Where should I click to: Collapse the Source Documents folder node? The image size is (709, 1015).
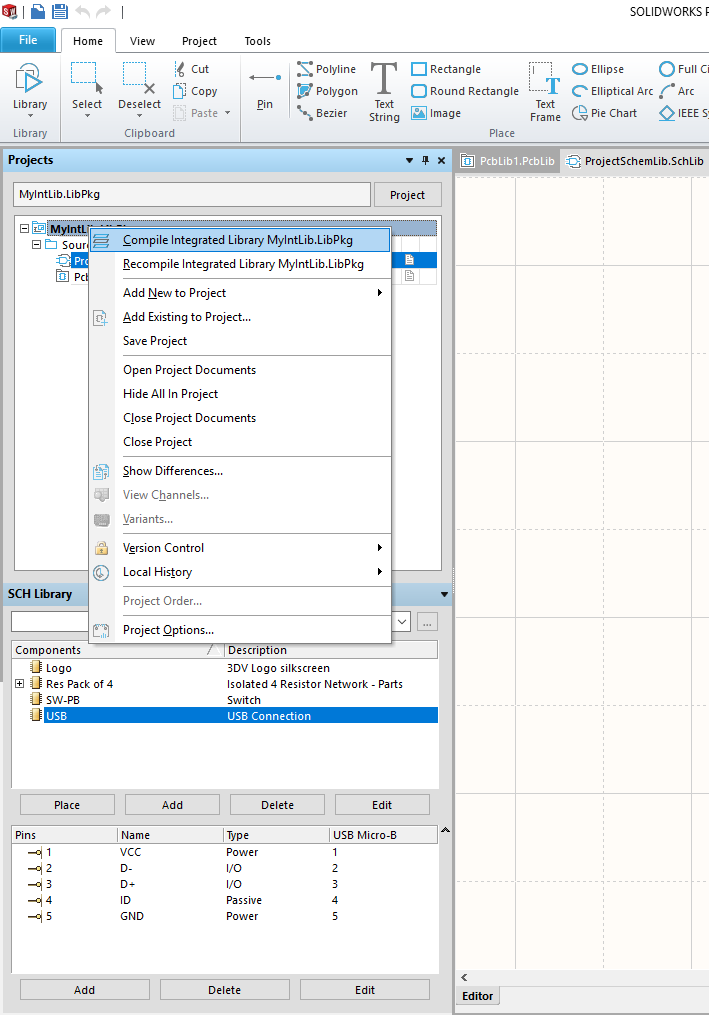coord(36,245)
